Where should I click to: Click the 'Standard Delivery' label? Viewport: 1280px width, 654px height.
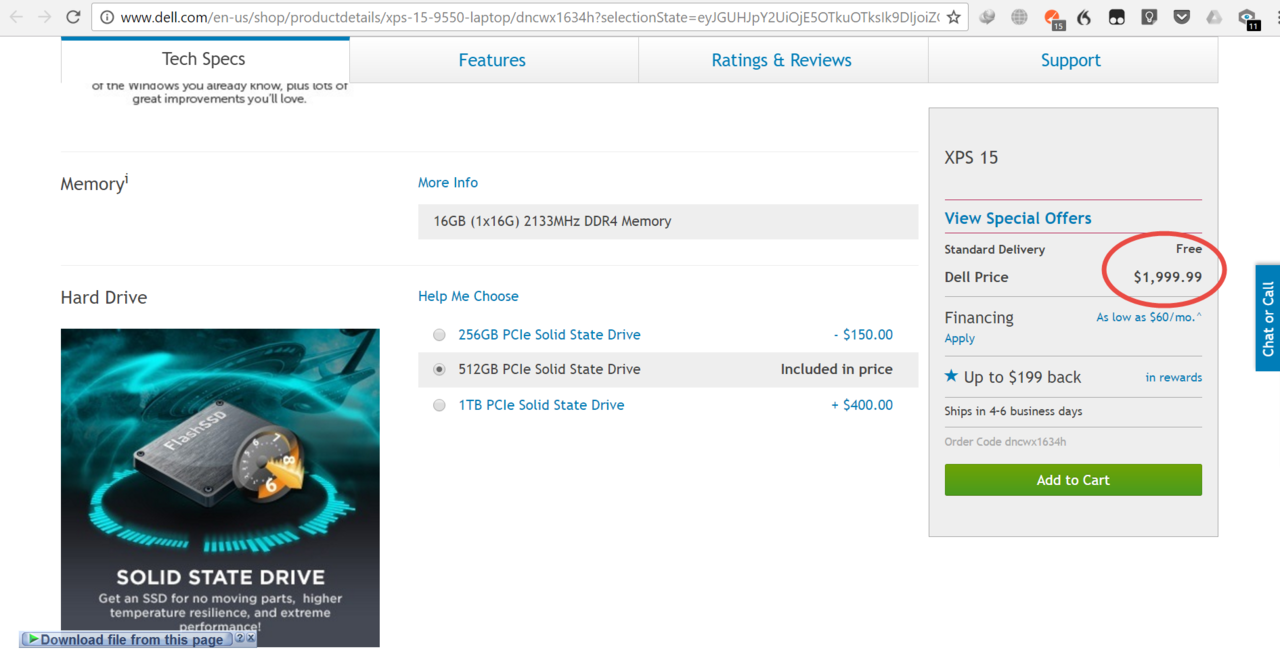pyautogui.click(x=995, y=250)
